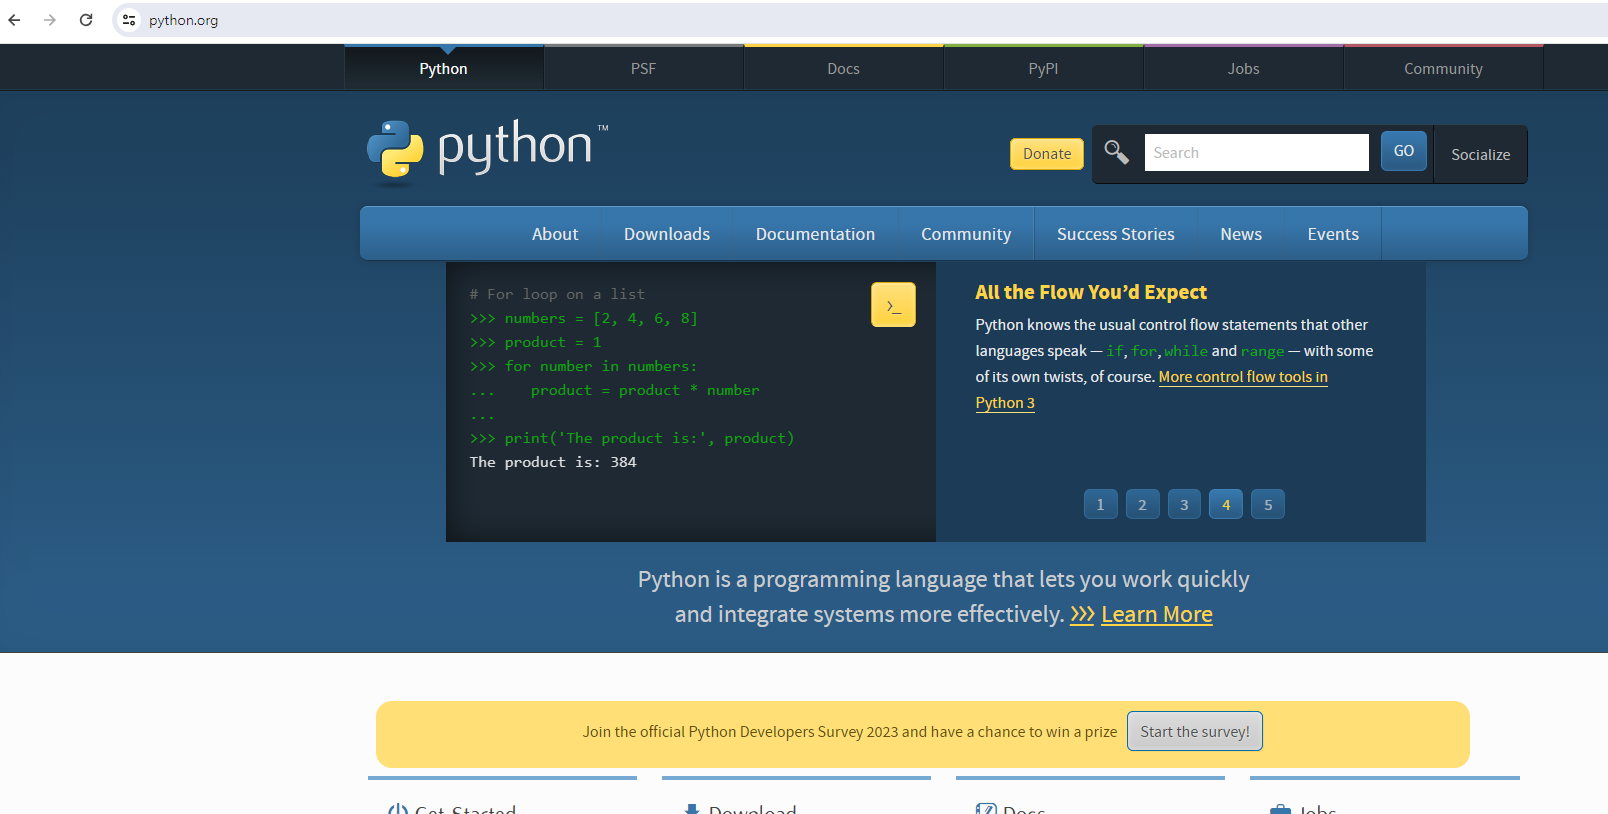Image resolution: width=1608 pixels, height=814 pixels.
Task: Open the PSF top tab
Action: click(644, 68)
